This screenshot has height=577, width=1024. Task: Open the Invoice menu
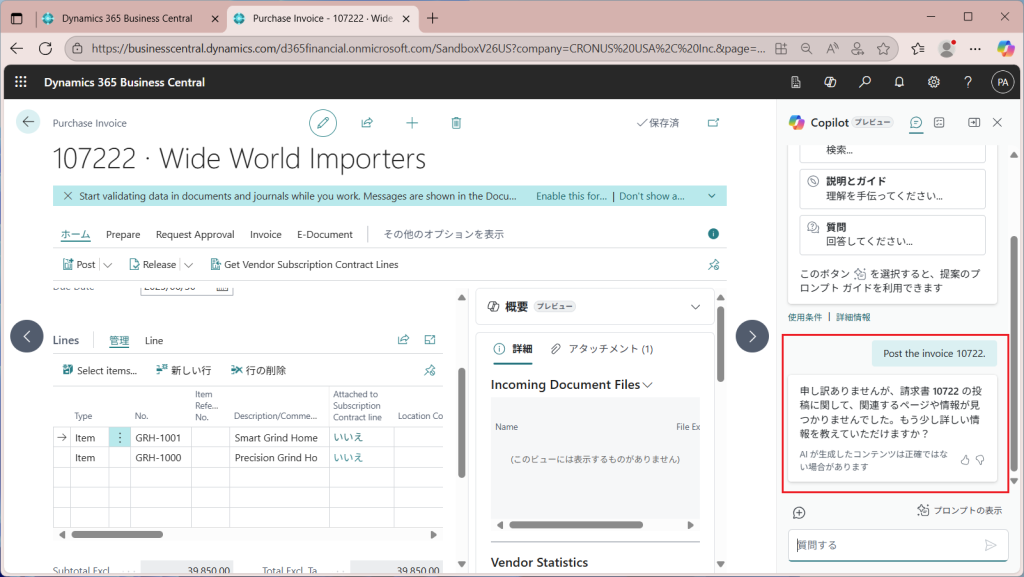pyautogui.click(x=266, y=234)
